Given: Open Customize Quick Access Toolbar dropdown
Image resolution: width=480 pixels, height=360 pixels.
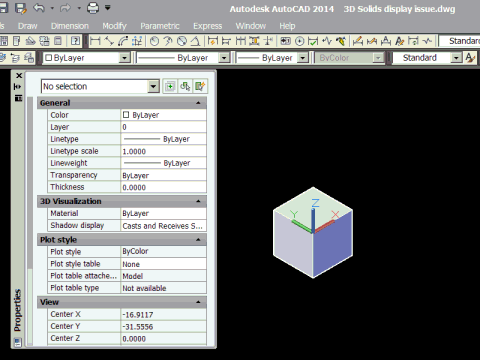Looking at the screenshot, I should [x=107, y=7].
